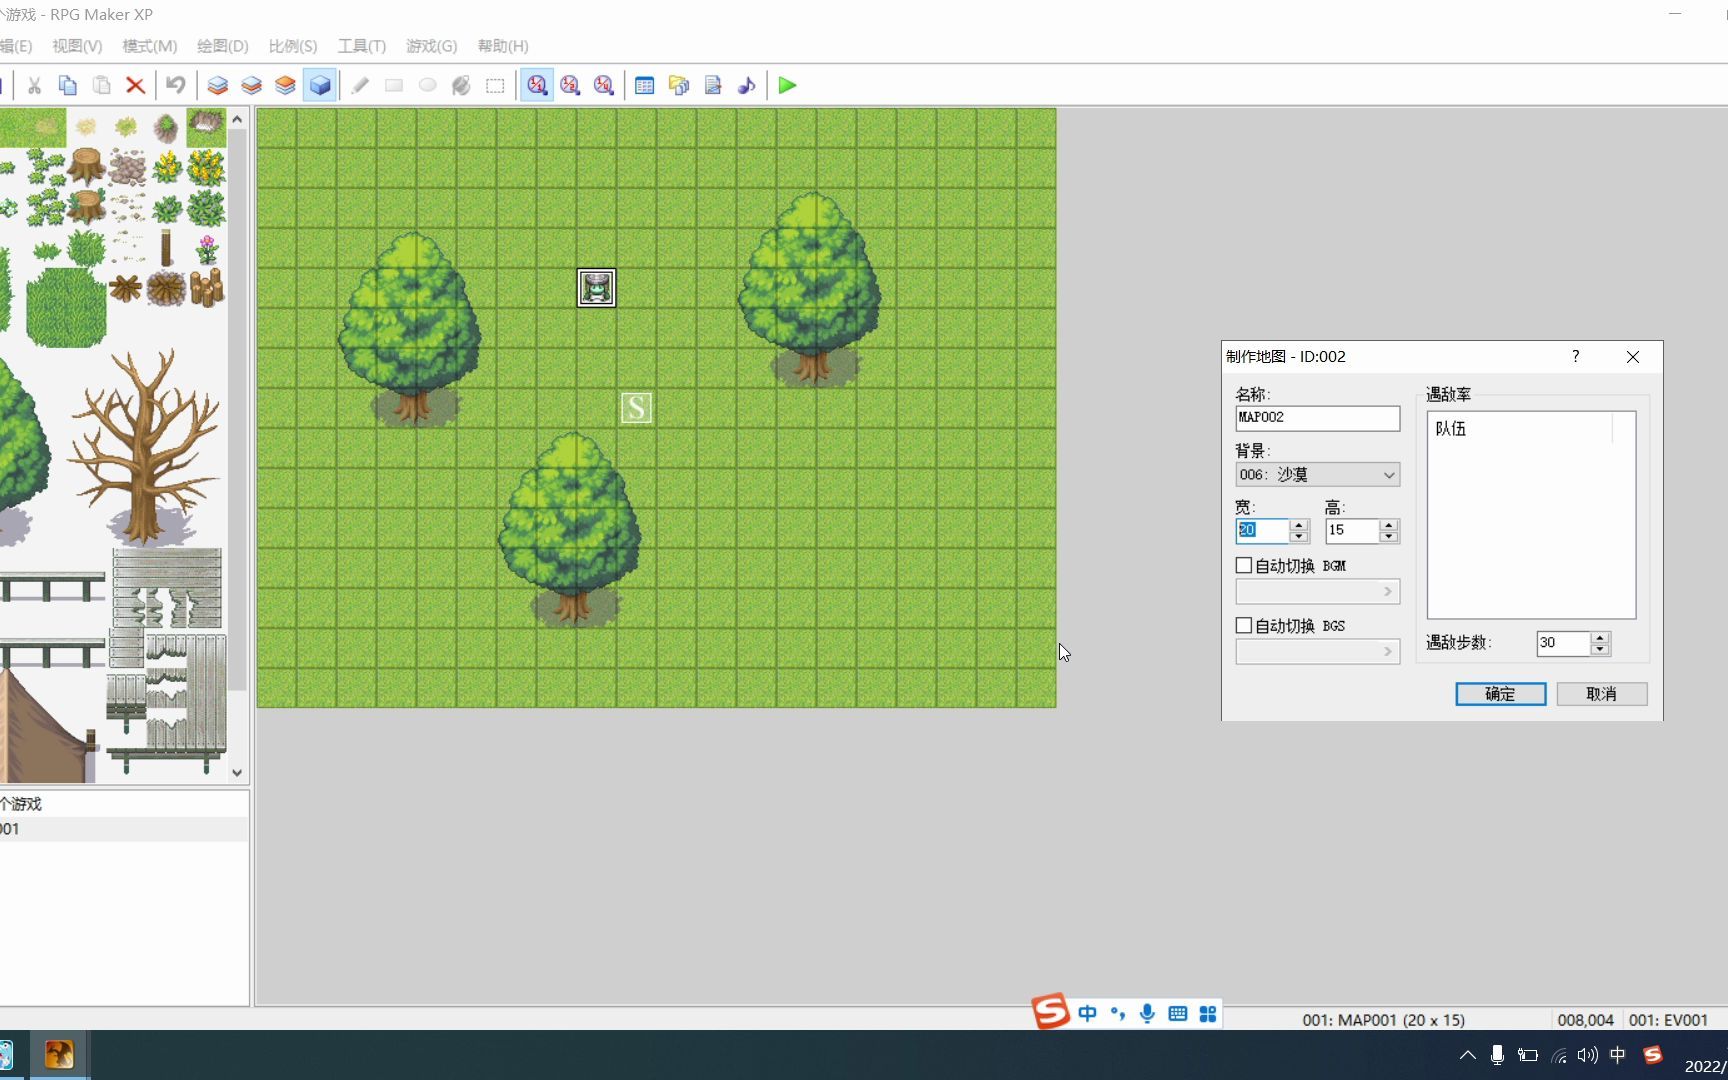Viewport: 1728px width, 1080px height.
Task: Open the sound test tool
Action: click(x=747, y=85)
